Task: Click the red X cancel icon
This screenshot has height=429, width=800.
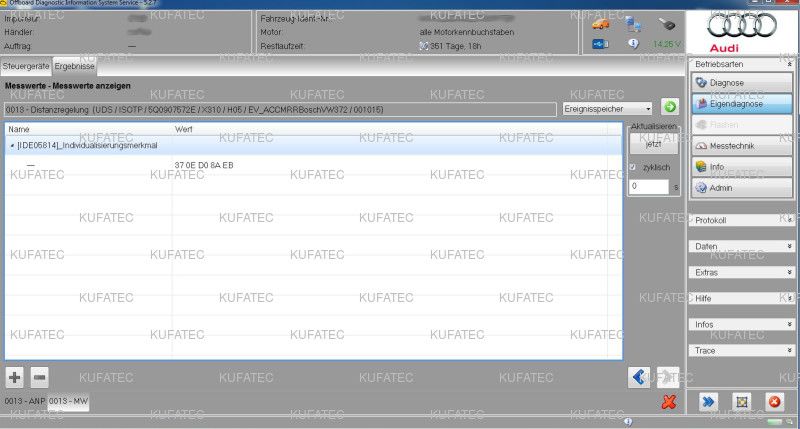Action: [x=669, y=401]
